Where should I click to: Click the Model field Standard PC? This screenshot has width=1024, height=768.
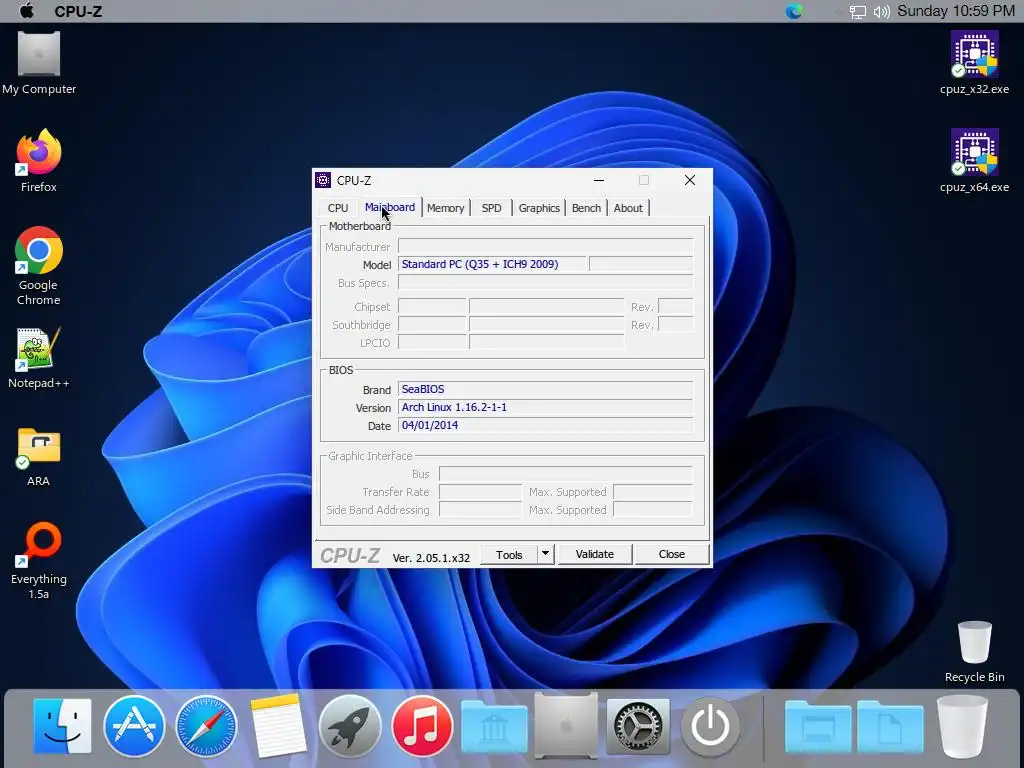[493, 264]
